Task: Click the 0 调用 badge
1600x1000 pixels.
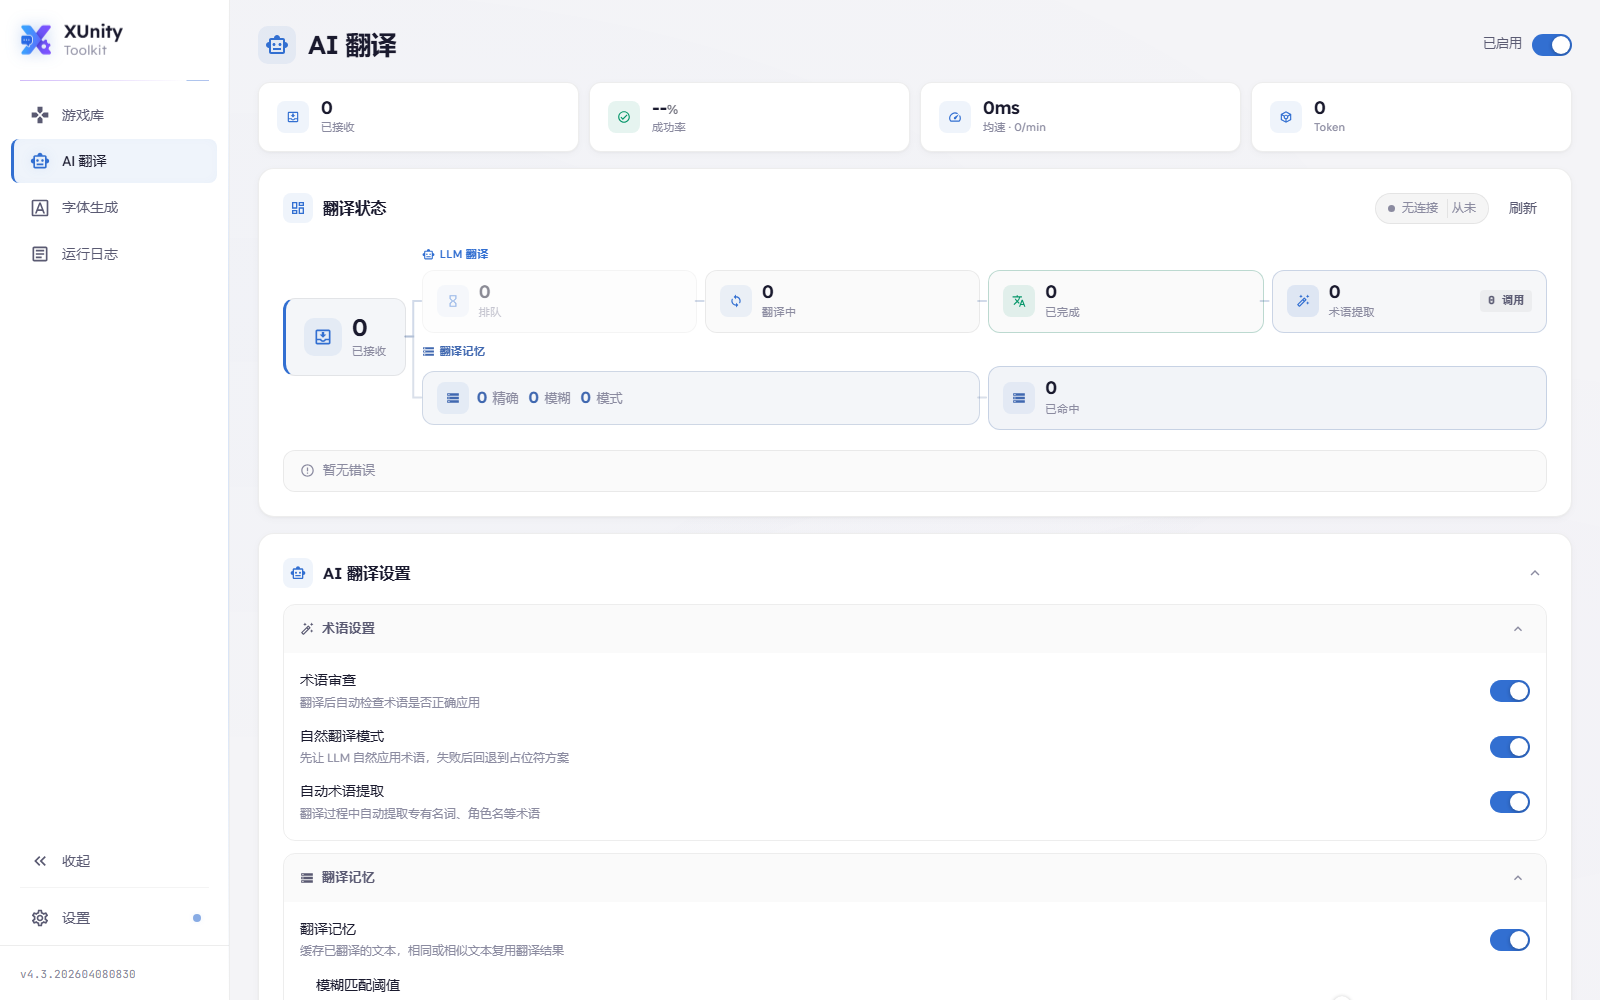Action: [x=1506, y=300]
